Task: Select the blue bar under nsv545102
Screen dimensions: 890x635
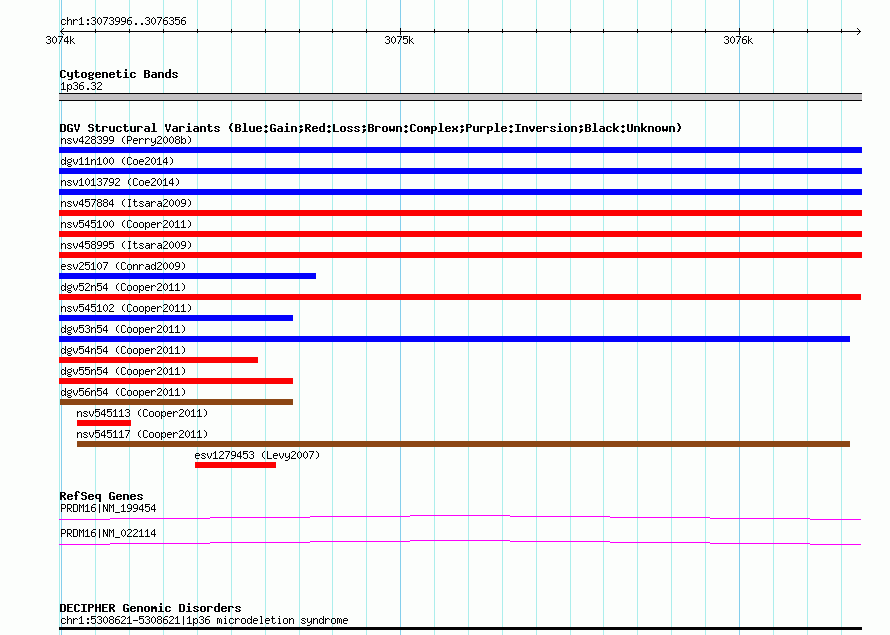Action: [x=176, y=318]
